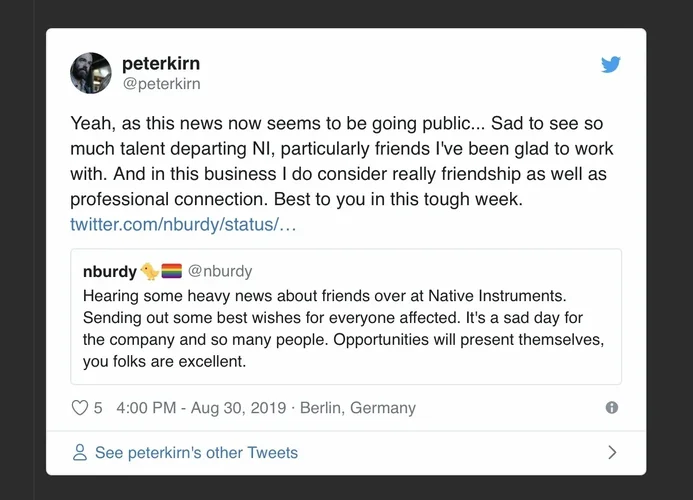Open the twitter.com/nburdy/status link
This screenshot has width=693, height=500.
pyautogui.click(x=183, y=224)
